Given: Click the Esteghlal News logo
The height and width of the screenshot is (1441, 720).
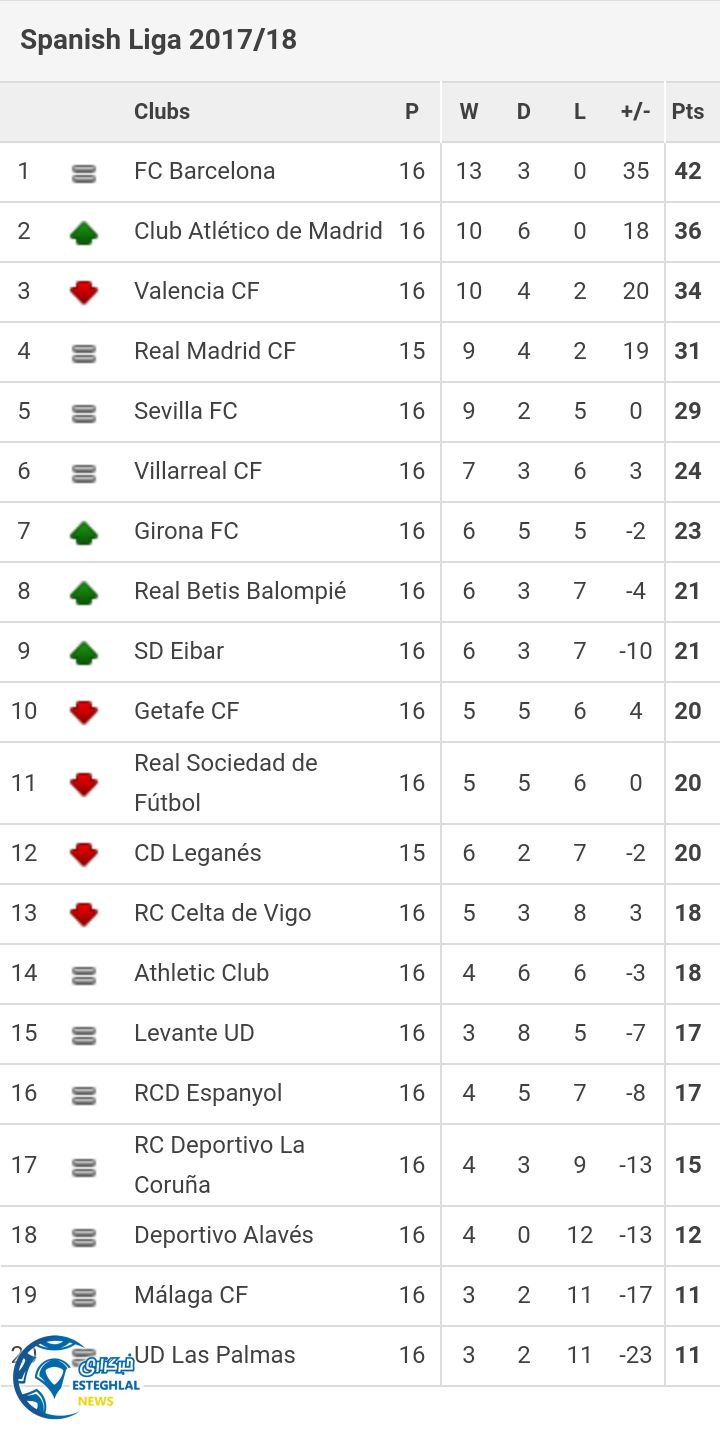Looking at the screenshot, I should [75, 1377].
